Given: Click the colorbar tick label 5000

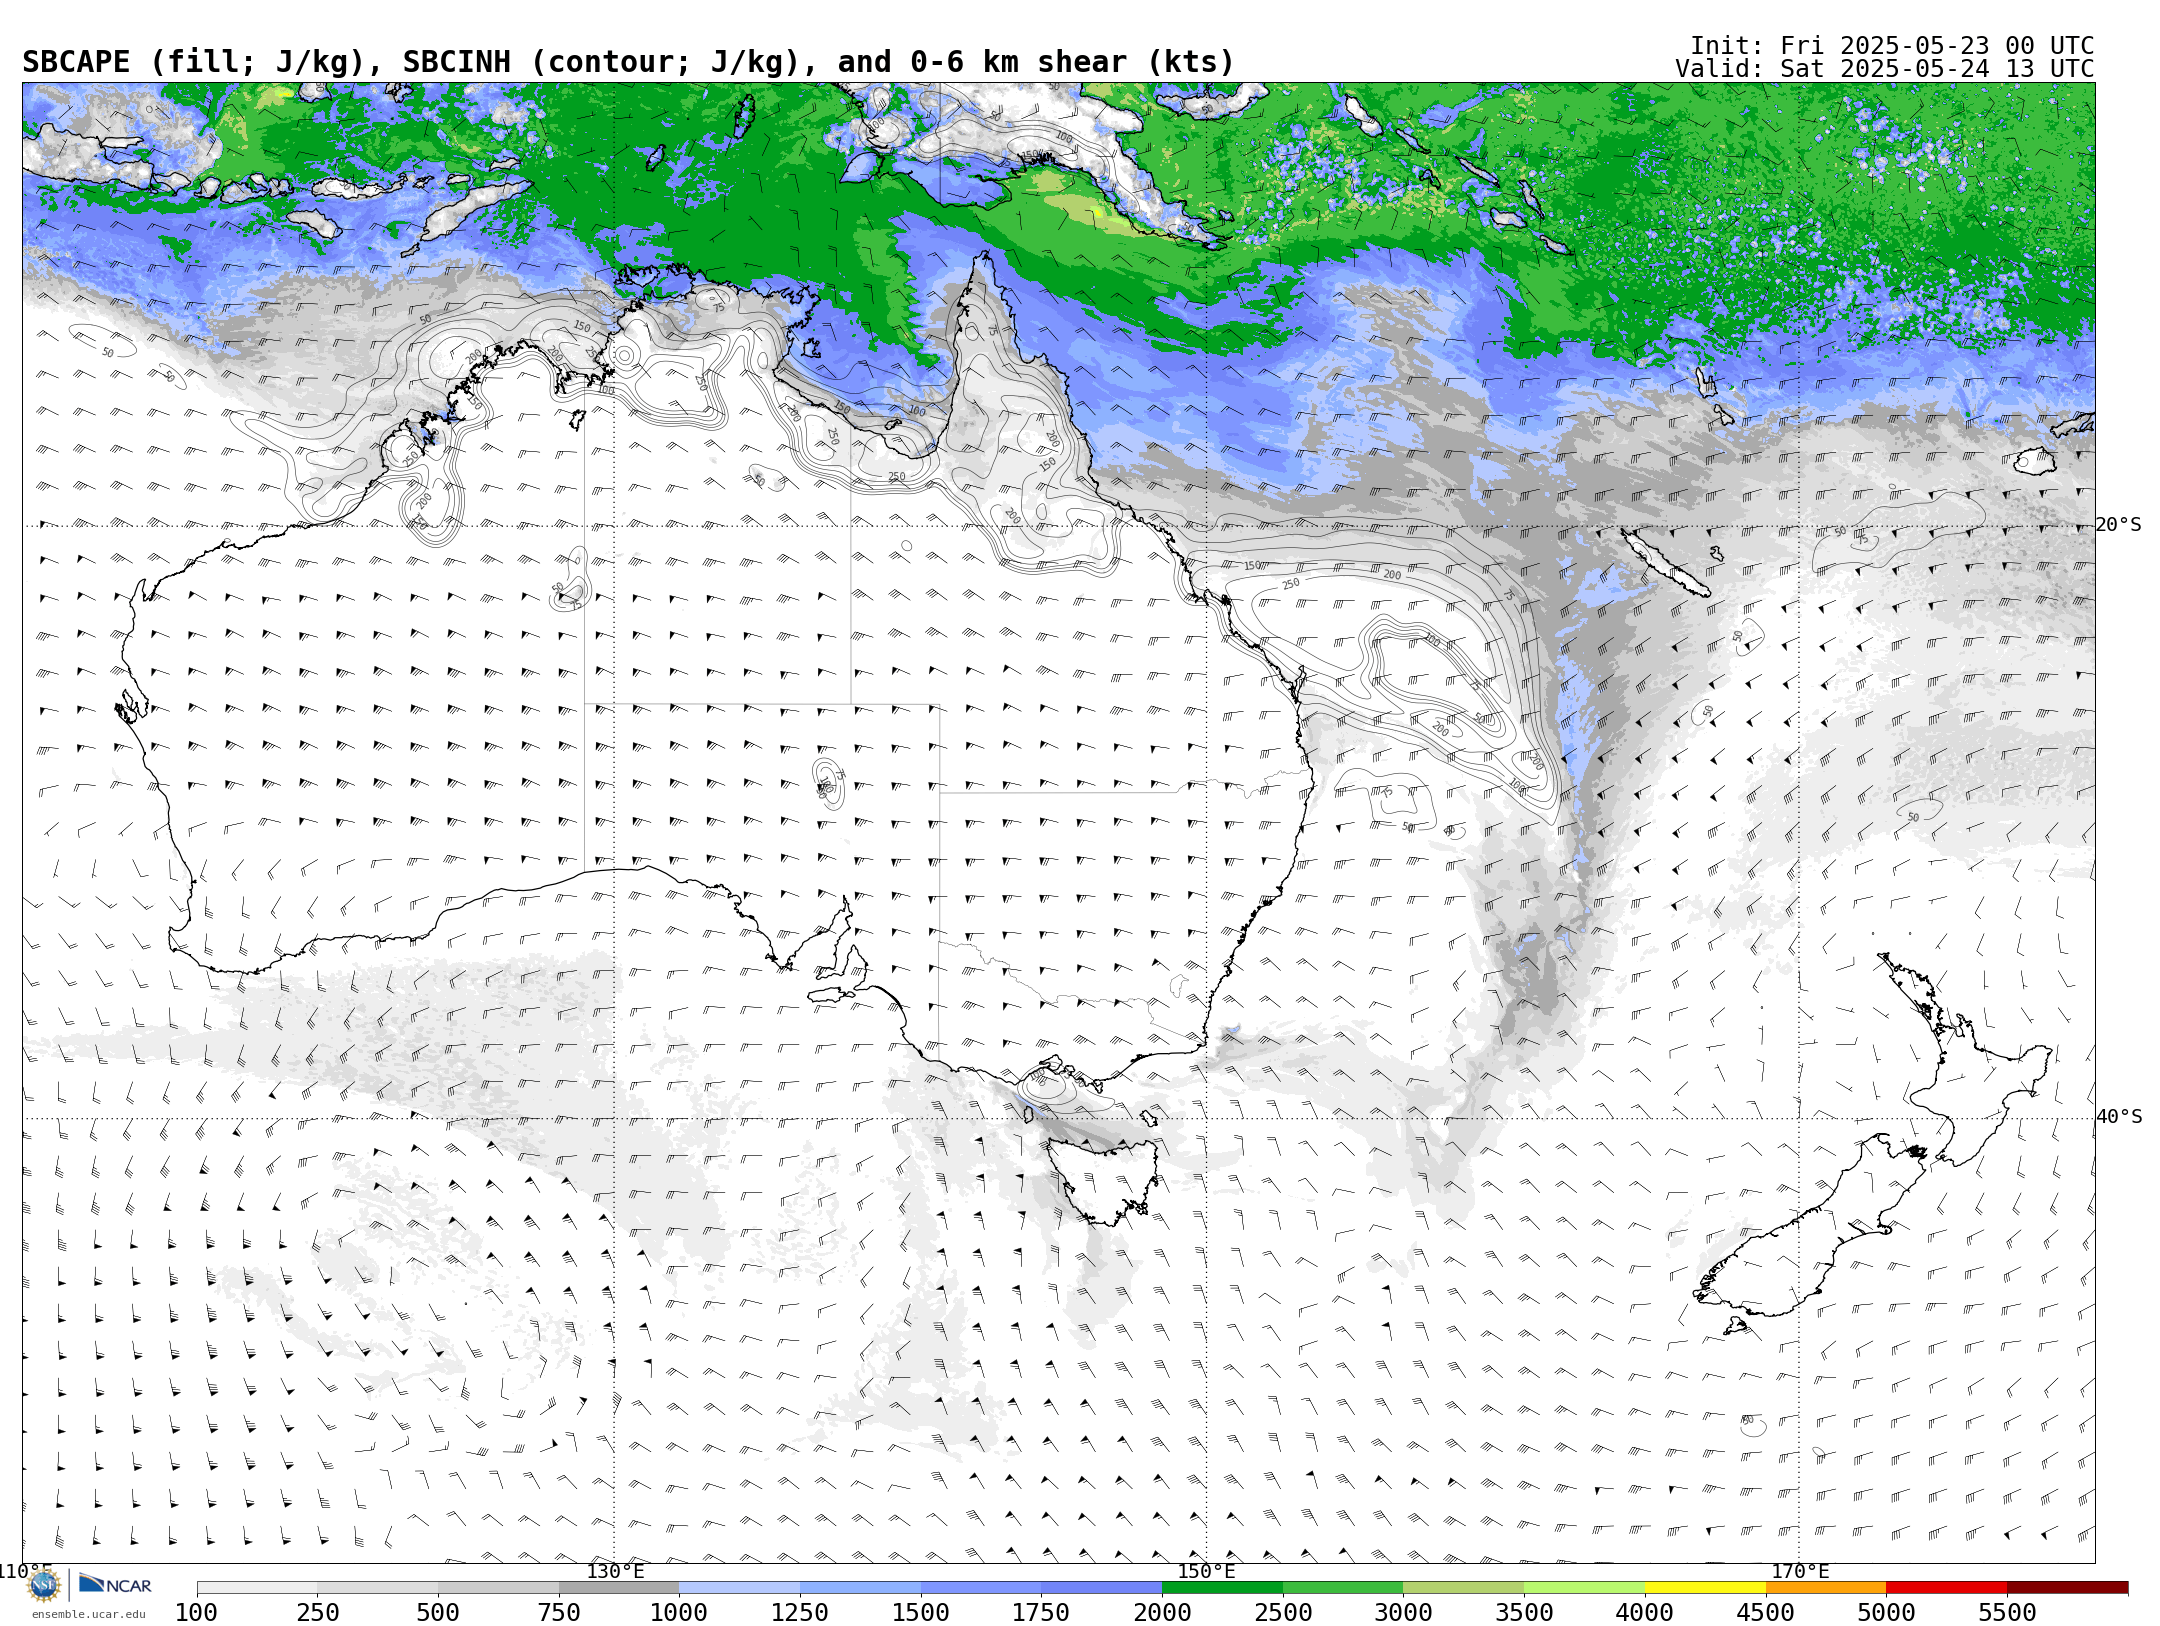Looking at the screenshot, I should pyautogui.click(x=1886, y=1613).
